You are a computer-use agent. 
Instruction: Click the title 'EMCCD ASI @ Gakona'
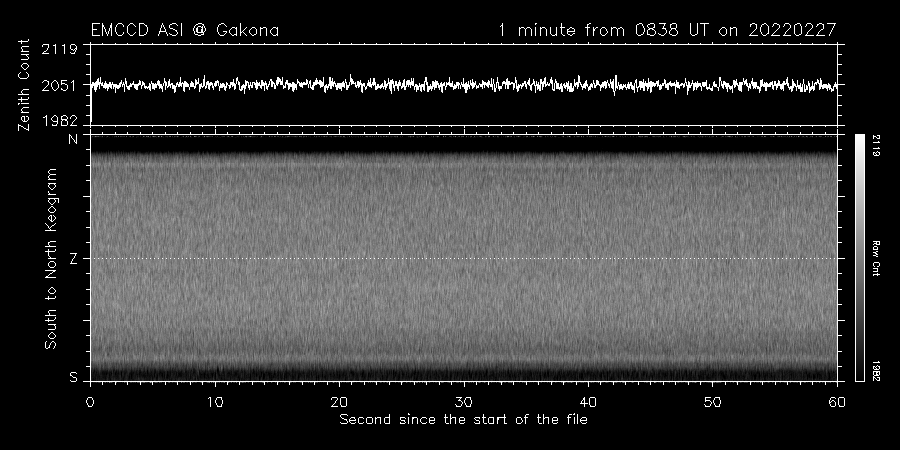click(185, 30)
